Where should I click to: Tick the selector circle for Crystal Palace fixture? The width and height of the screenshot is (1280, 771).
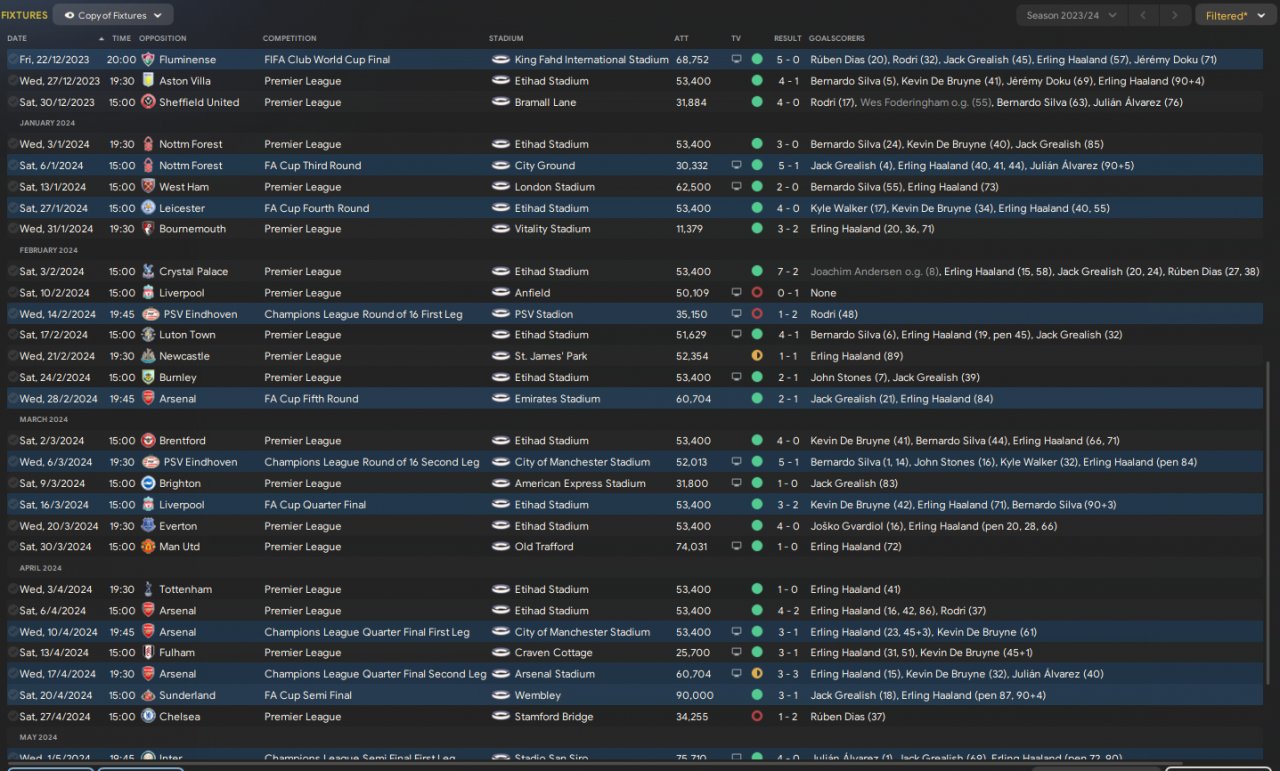13,272
